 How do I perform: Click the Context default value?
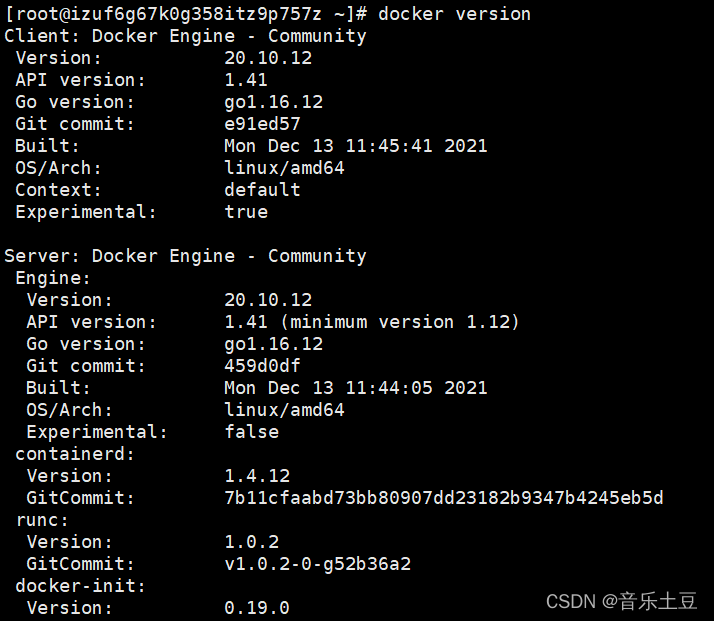262,190
